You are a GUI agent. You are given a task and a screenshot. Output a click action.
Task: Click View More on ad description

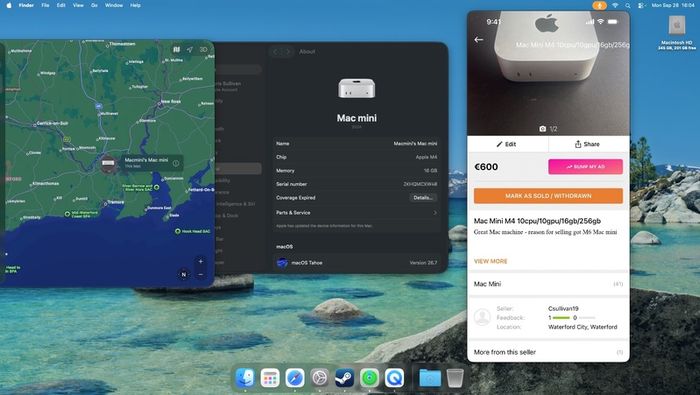coord(491,261)
